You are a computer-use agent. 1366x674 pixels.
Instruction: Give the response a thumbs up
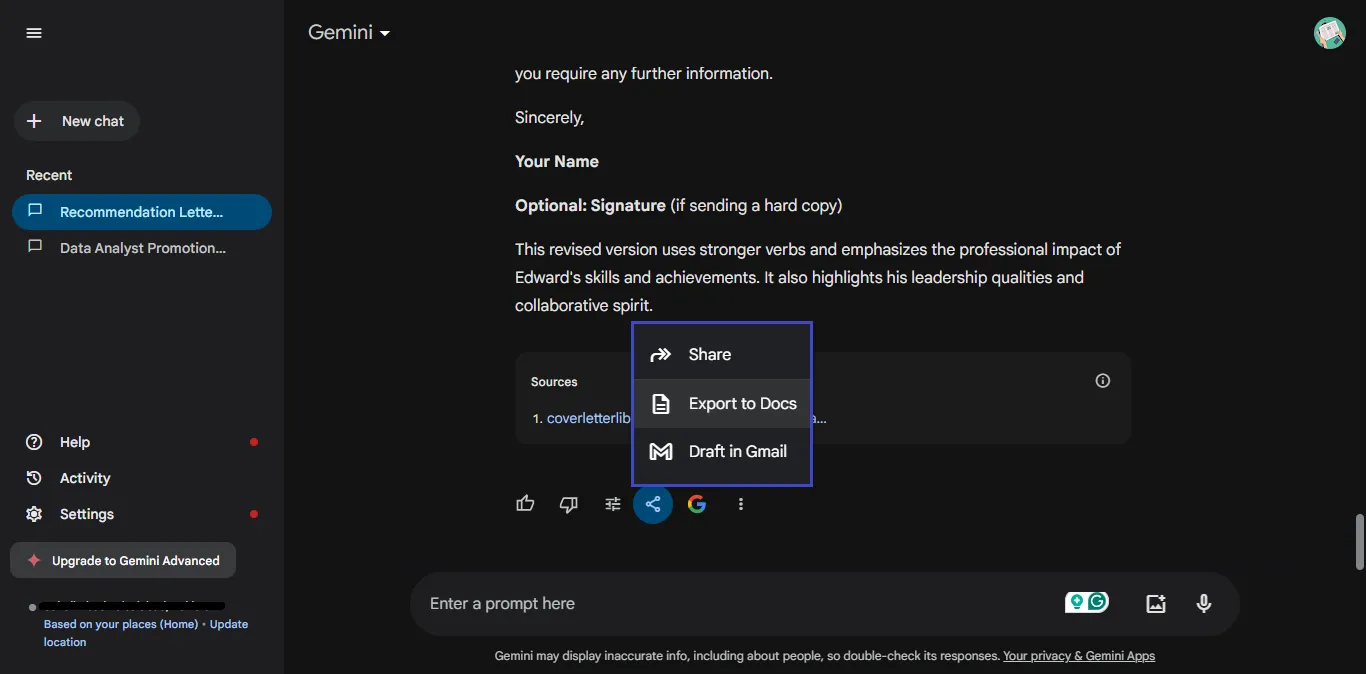coord(525,503)
